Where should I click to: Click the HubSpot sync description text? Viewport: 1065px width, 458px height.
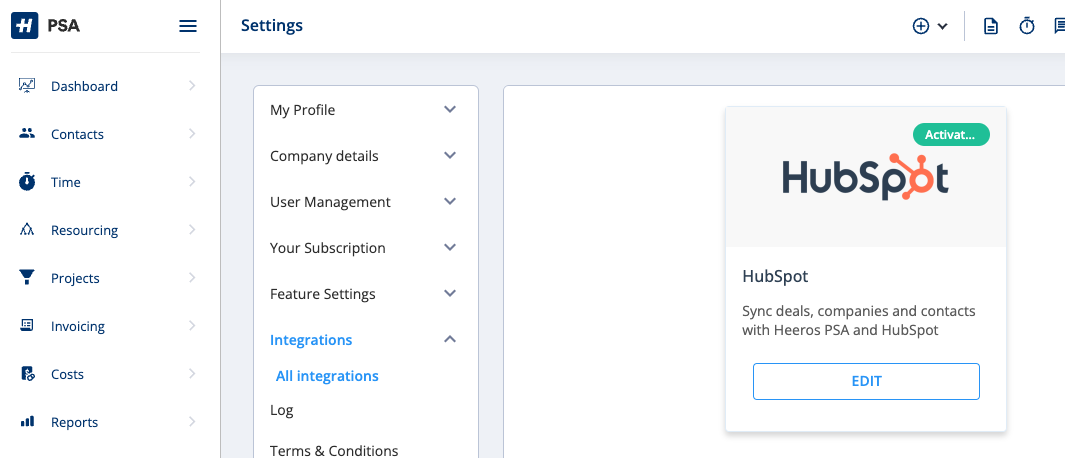pos(859,321)
